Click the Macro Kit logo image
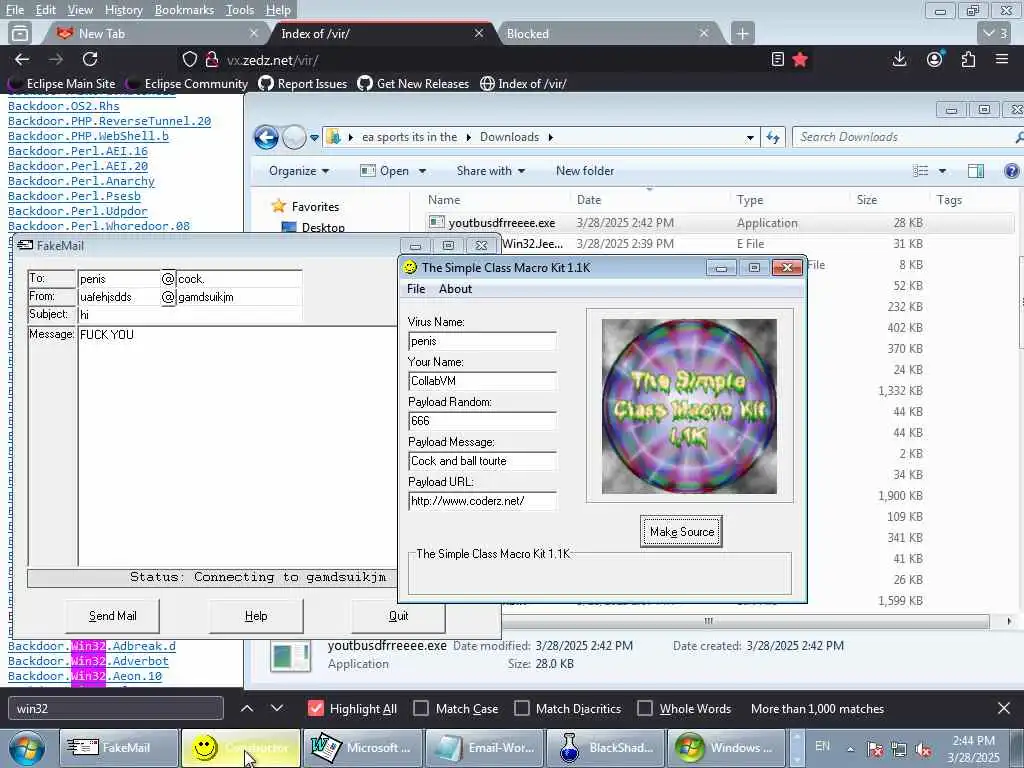 (689, 406)
